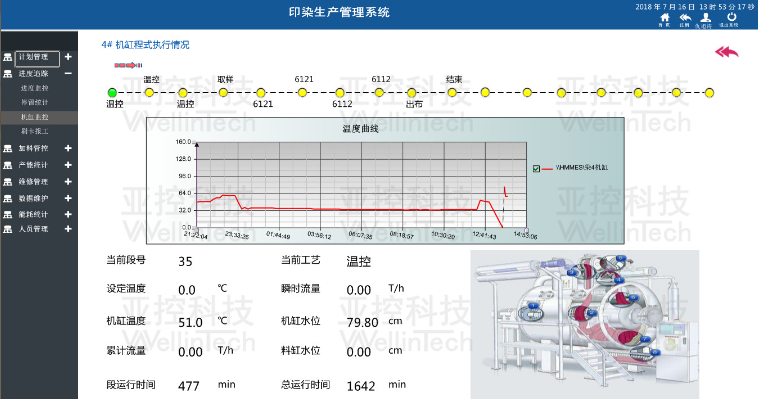Expand the 产能统计 section plus sign

(68, 165)
